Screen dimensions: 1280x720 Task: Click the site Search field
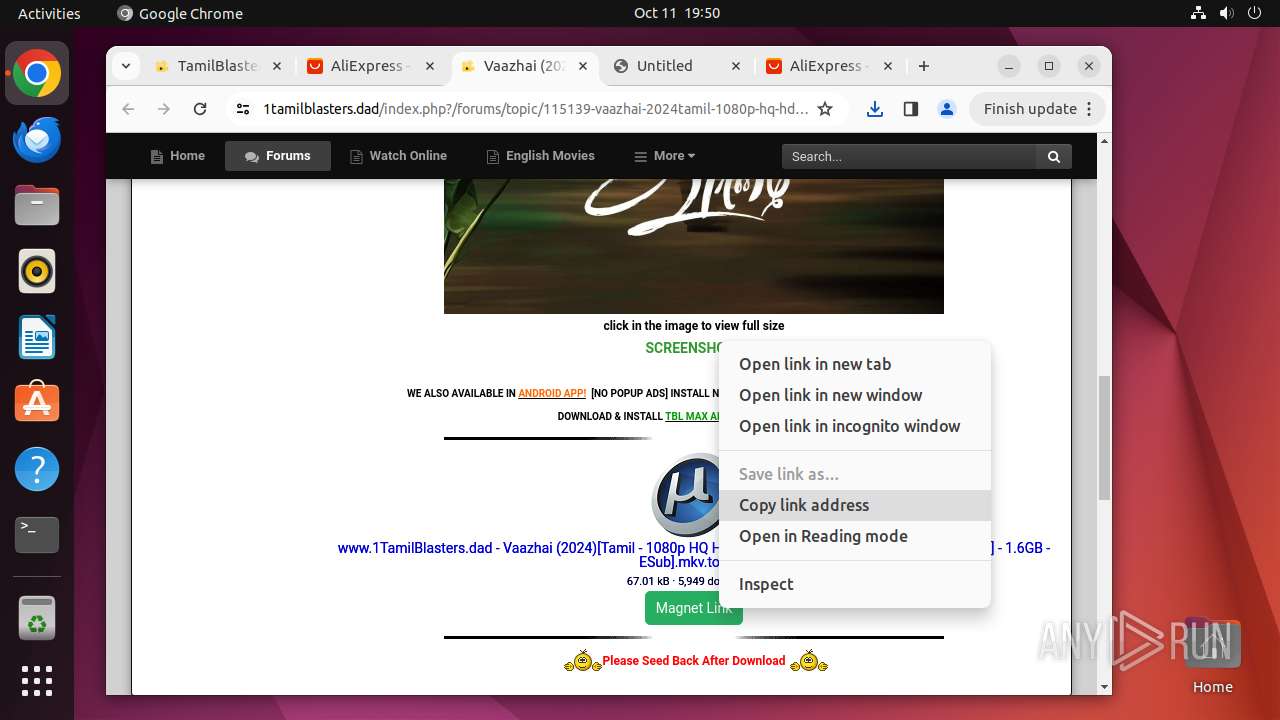pos(909,156)
